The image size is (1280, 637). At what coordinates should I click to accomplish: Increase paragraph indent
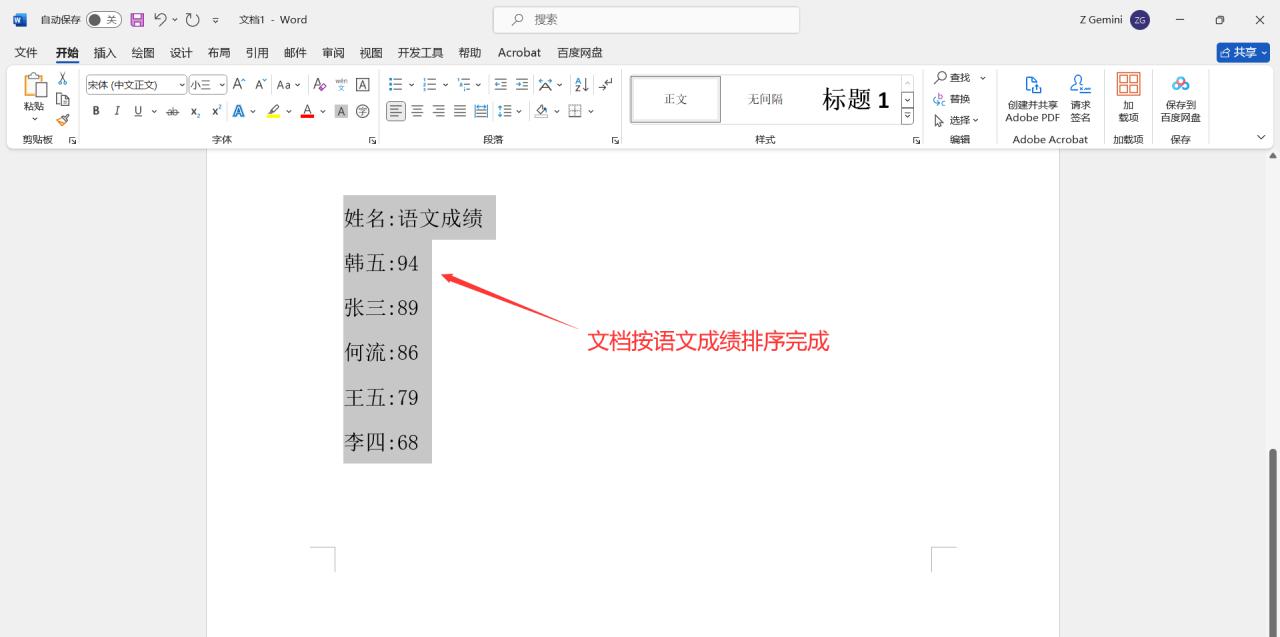point(522,85)
